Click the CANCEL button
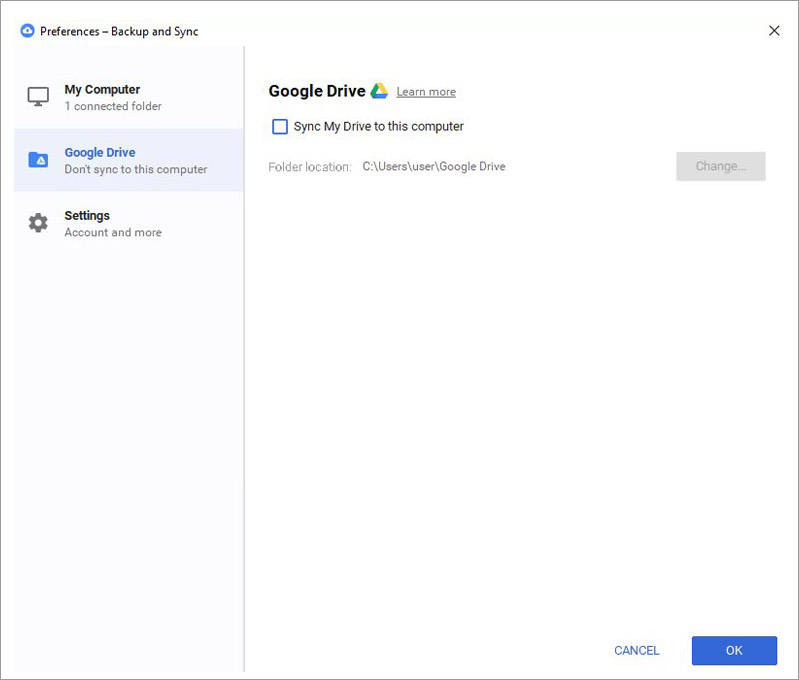This screenshot has height=680, width=799. point(636,650)
